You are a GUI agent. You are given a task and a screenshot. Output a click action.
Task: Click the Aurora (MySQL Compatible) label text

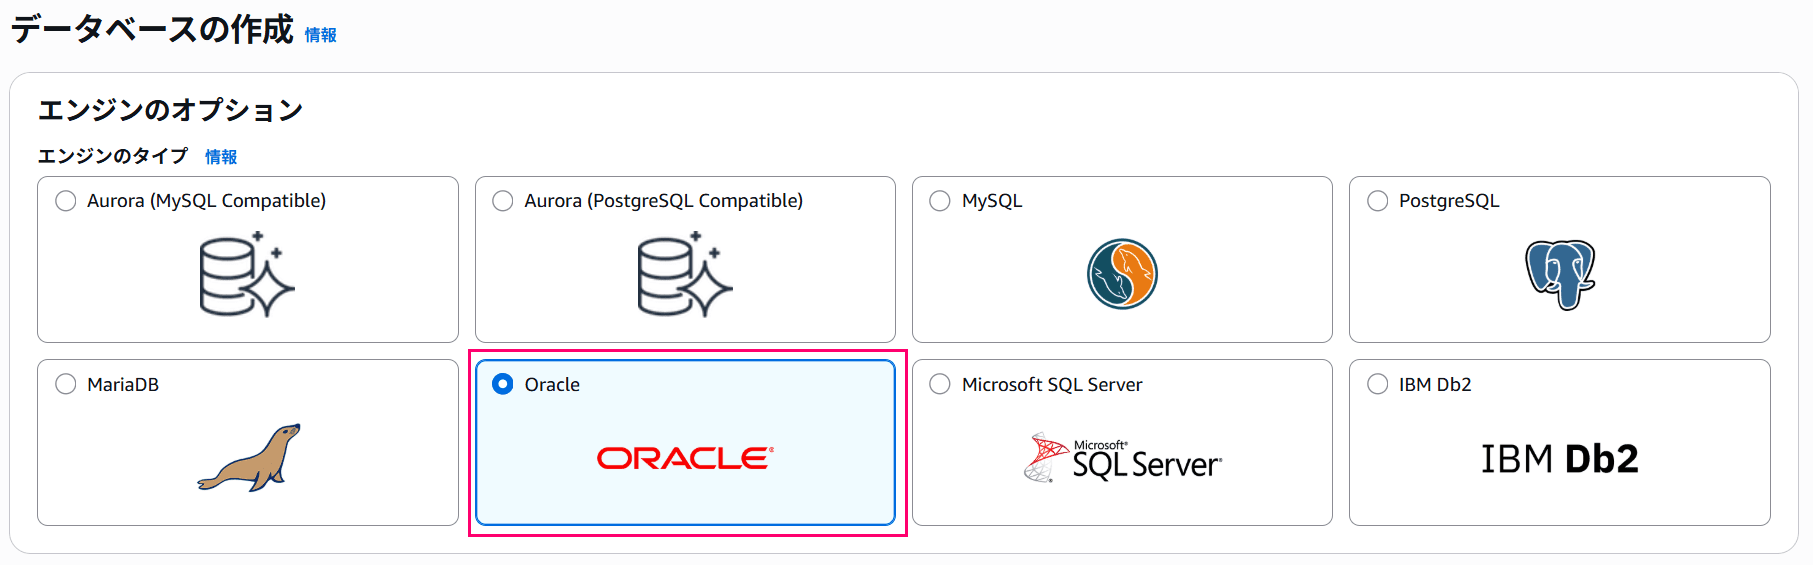(206, 201)
